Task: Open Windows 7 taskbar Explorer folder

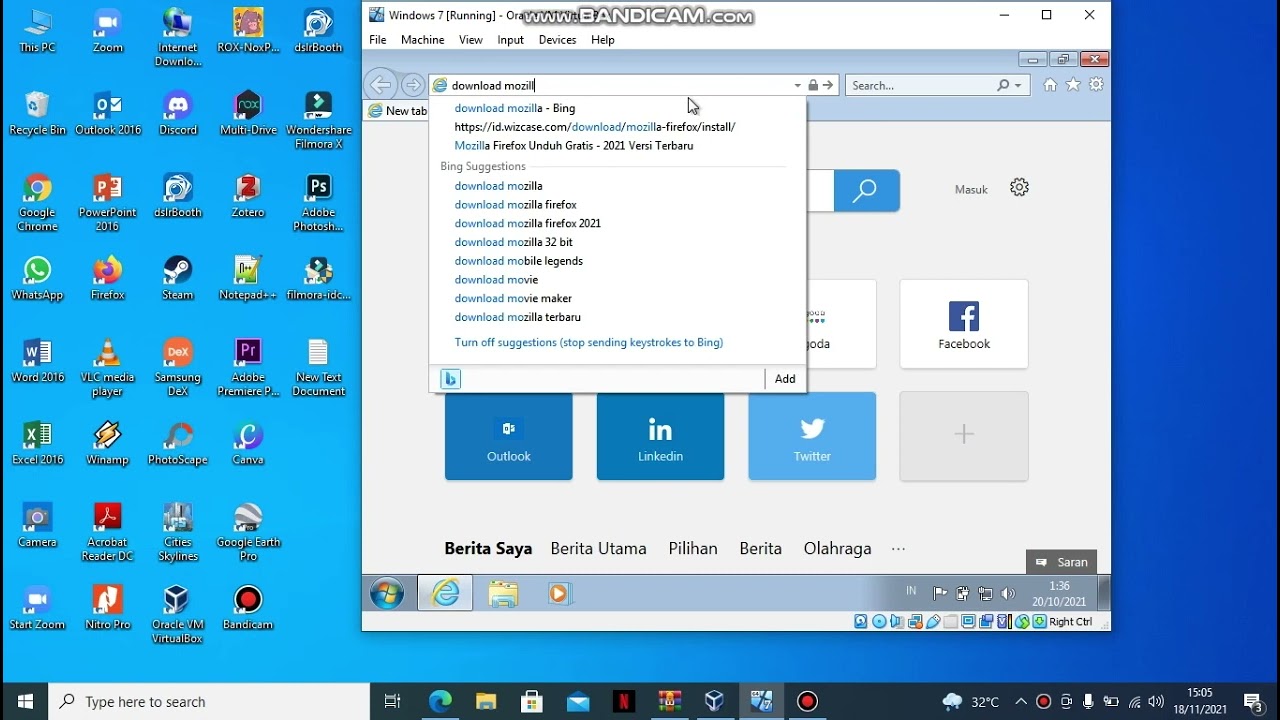Action: [x=503, y=594]
